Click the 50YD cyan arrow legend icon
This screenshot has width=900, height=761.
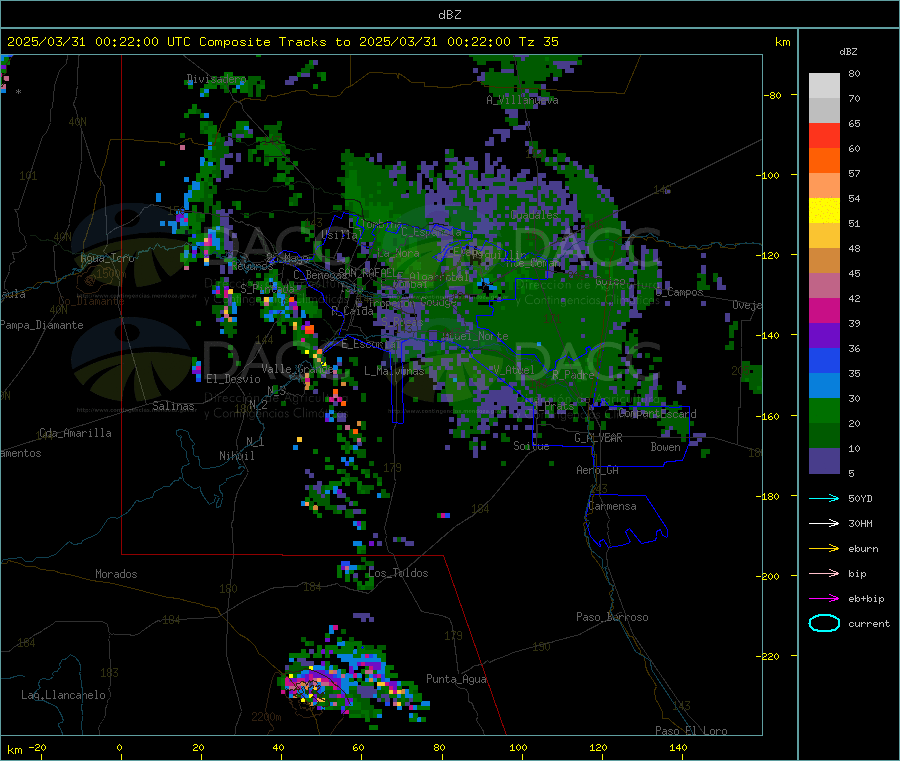(x=824, y=498)
